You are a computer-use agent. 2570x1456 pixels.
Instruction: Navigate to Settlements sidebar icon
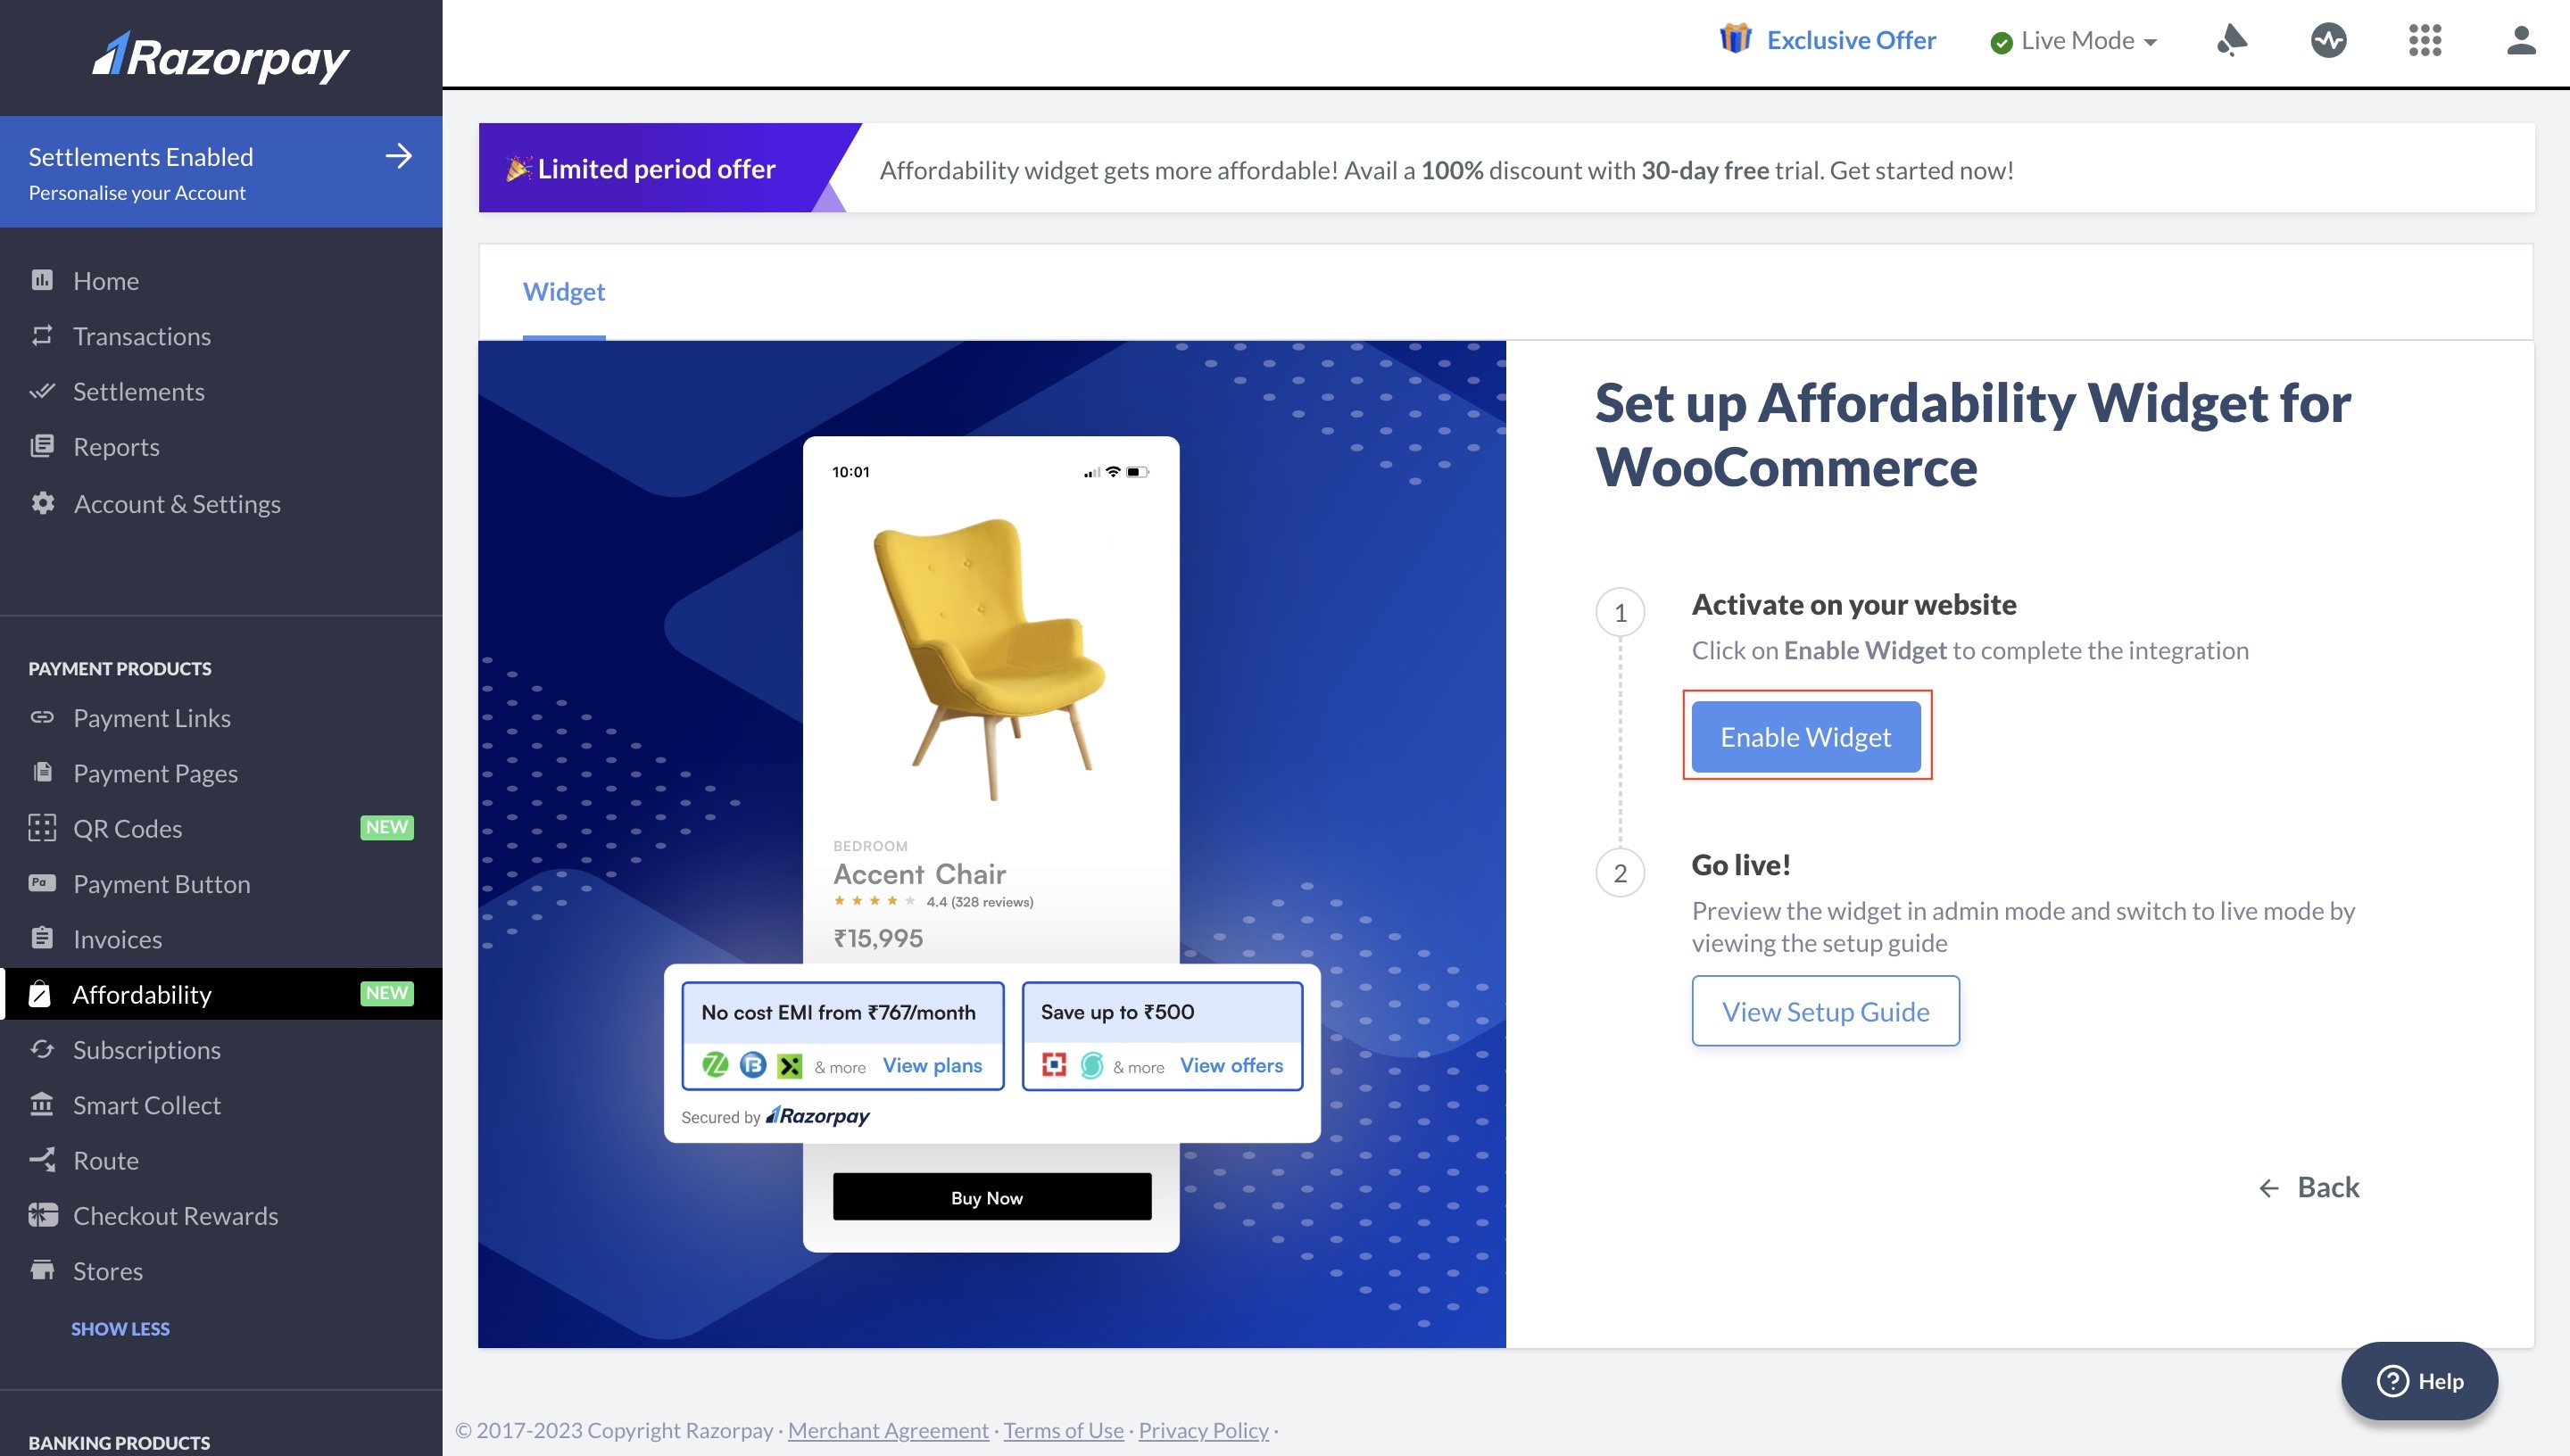click(42, 390)
